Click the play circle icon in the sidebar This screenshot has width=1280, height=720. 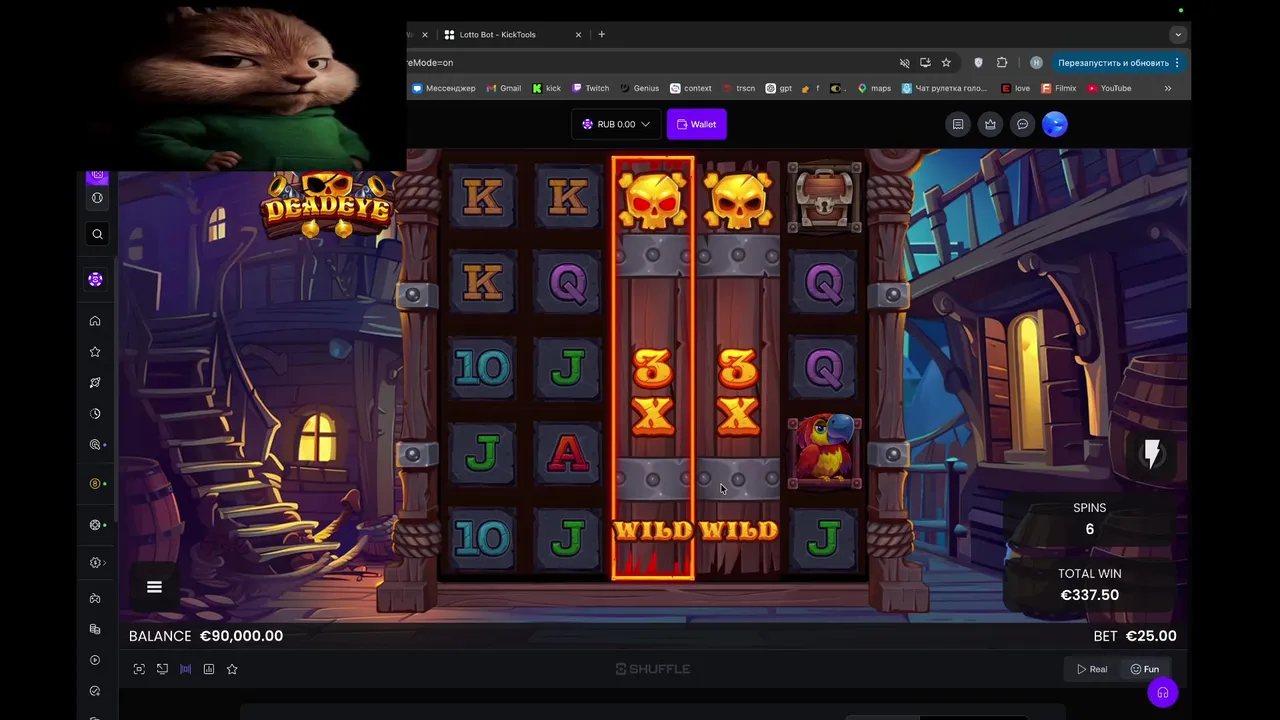[x=95, y=660]
